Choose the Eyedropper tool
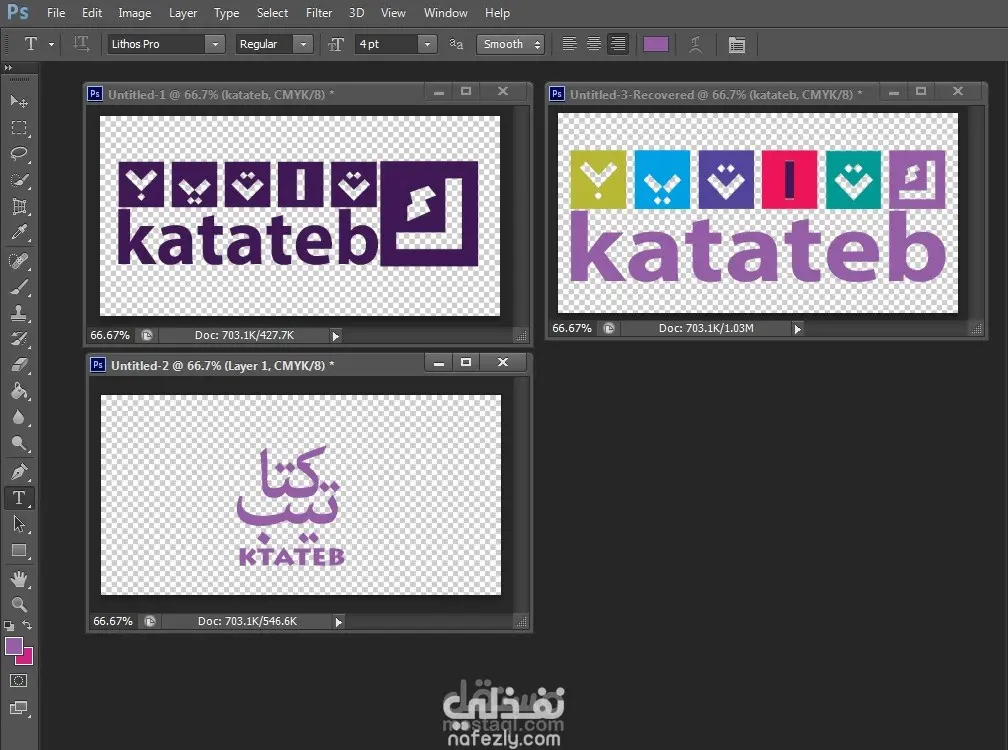1008x750 pixels. pos(19,233)
